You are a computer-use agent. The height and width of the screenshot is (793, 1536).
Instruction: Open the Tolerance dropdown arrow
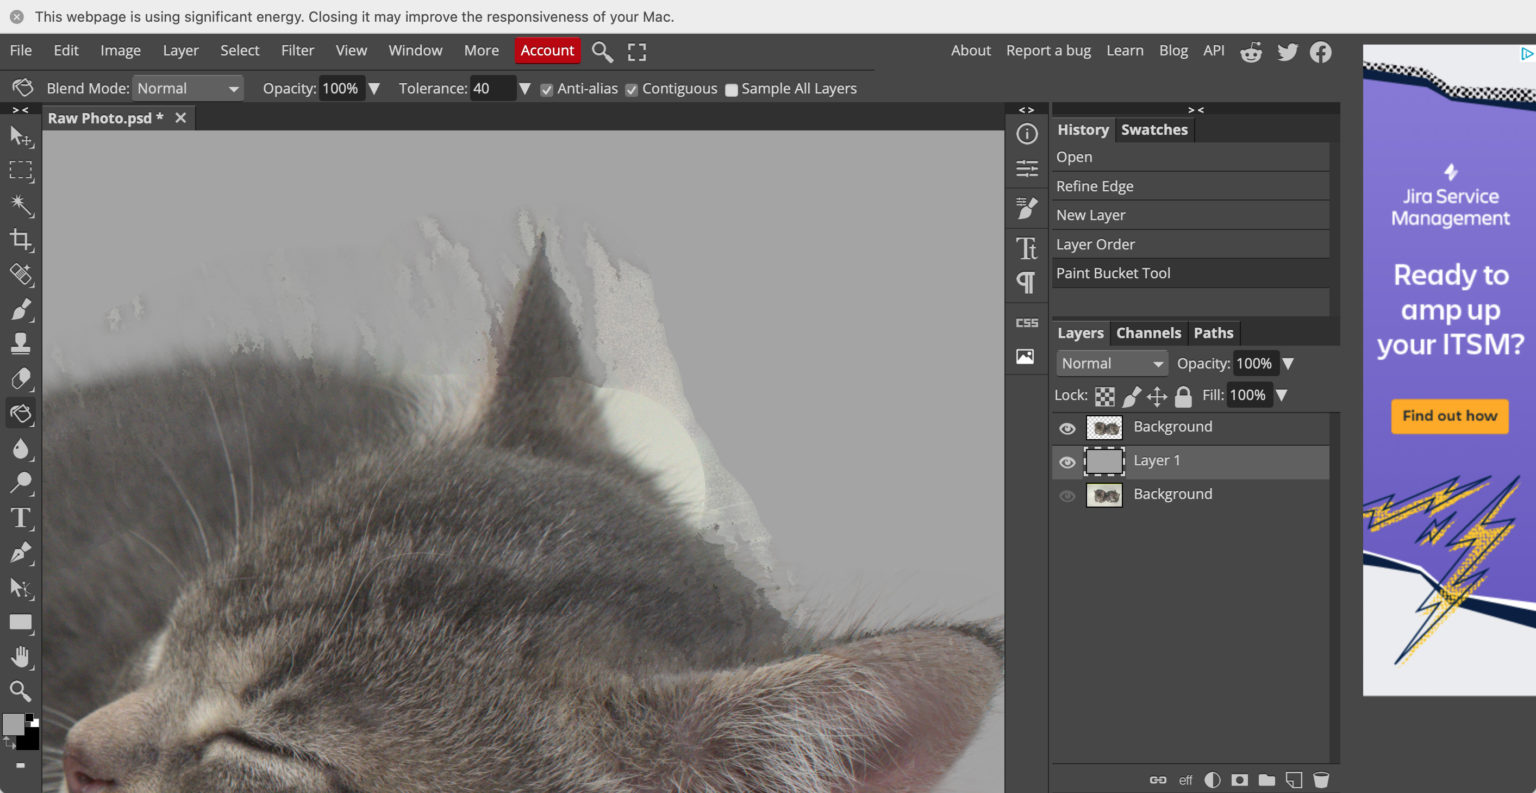point(525,89)
